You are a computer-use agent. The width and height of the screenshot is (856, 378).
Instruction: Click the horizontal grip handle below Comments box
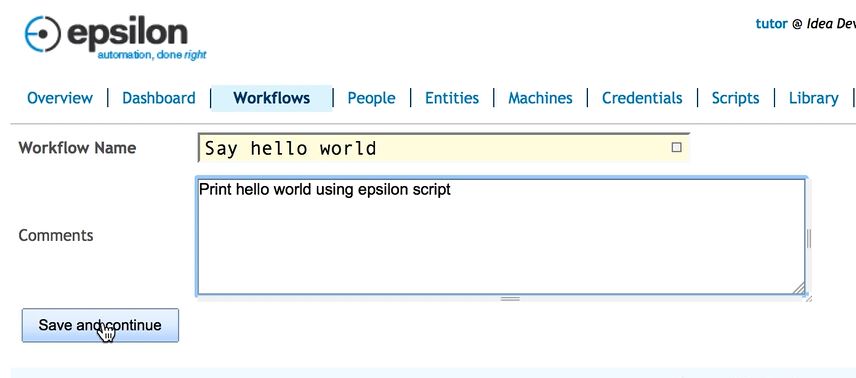coord(510,299)
